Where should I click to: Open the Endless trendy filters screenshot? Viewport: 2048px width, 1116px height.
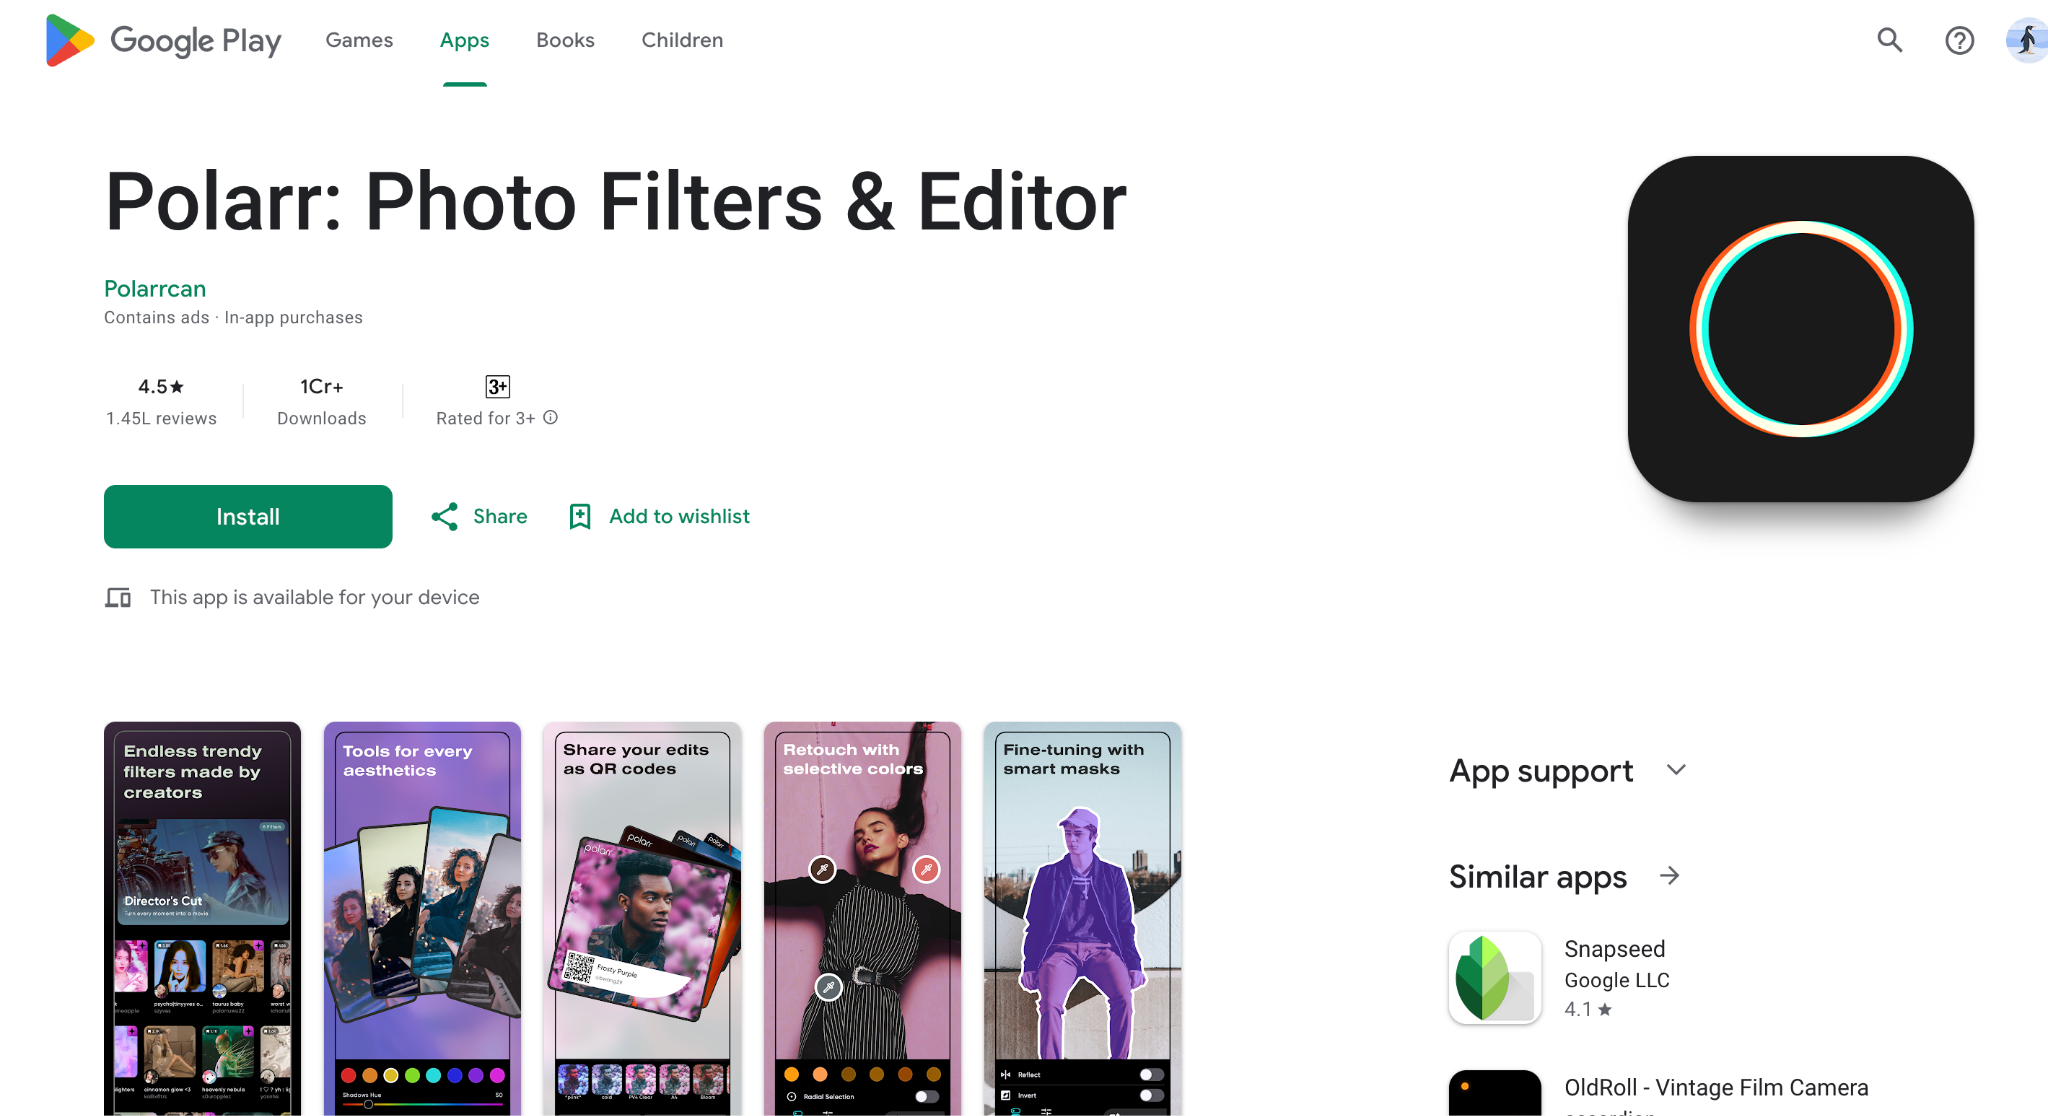point(202,920)
